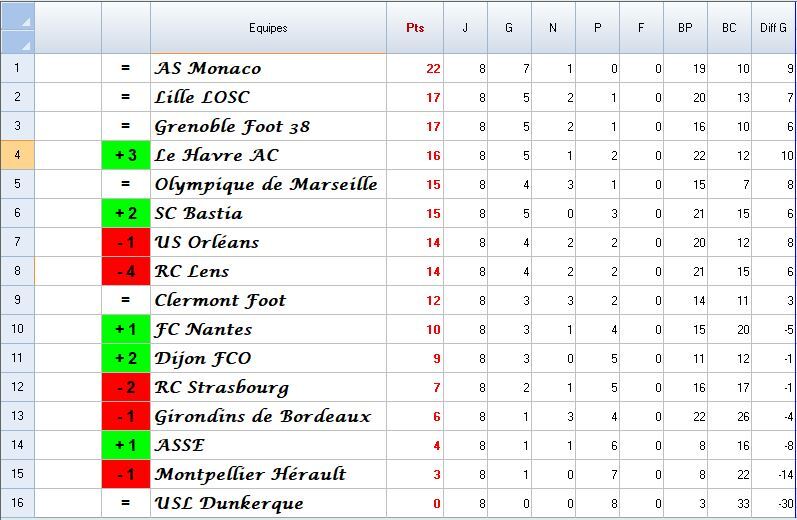
Task: Select row header number 16
Action: (17, 503)
